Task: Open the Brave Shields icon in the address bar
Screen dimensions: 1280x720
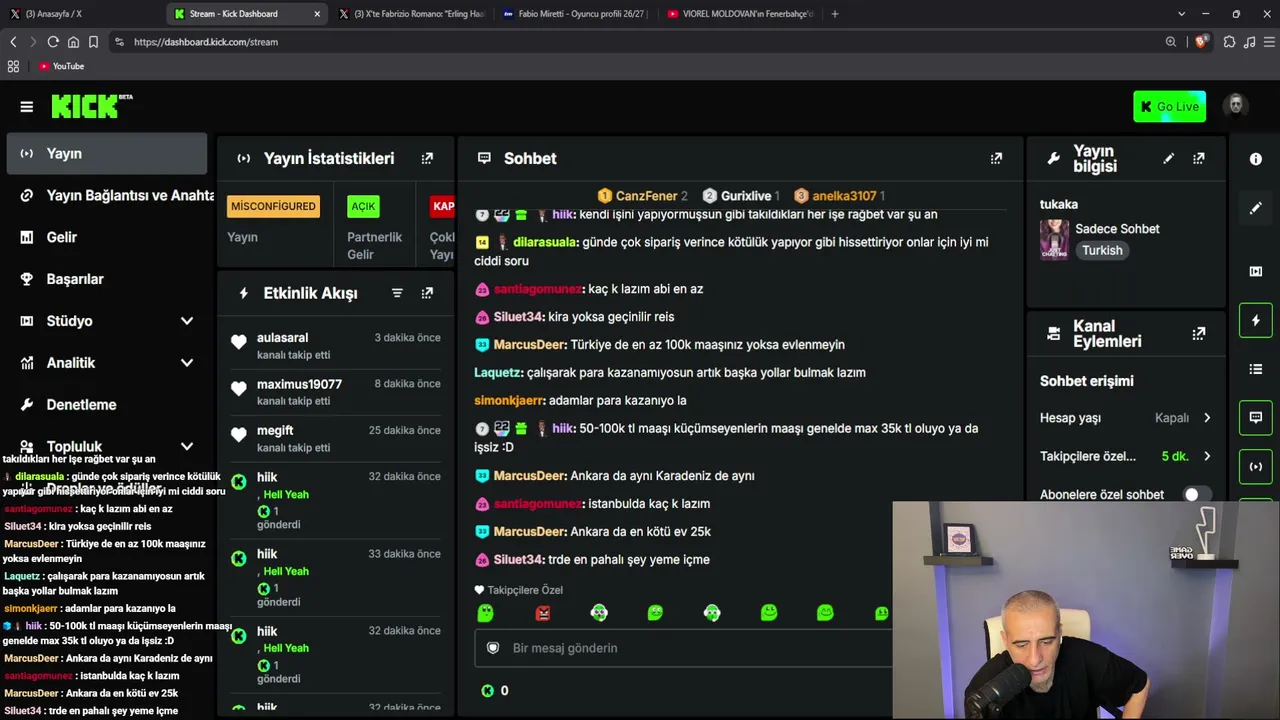Action: pos(1201,42)
